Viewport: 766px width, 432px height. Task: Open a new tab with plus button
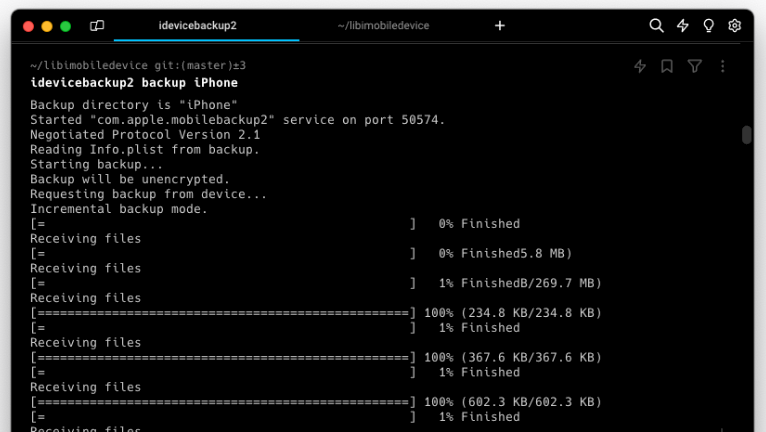[x=500, y=25]
